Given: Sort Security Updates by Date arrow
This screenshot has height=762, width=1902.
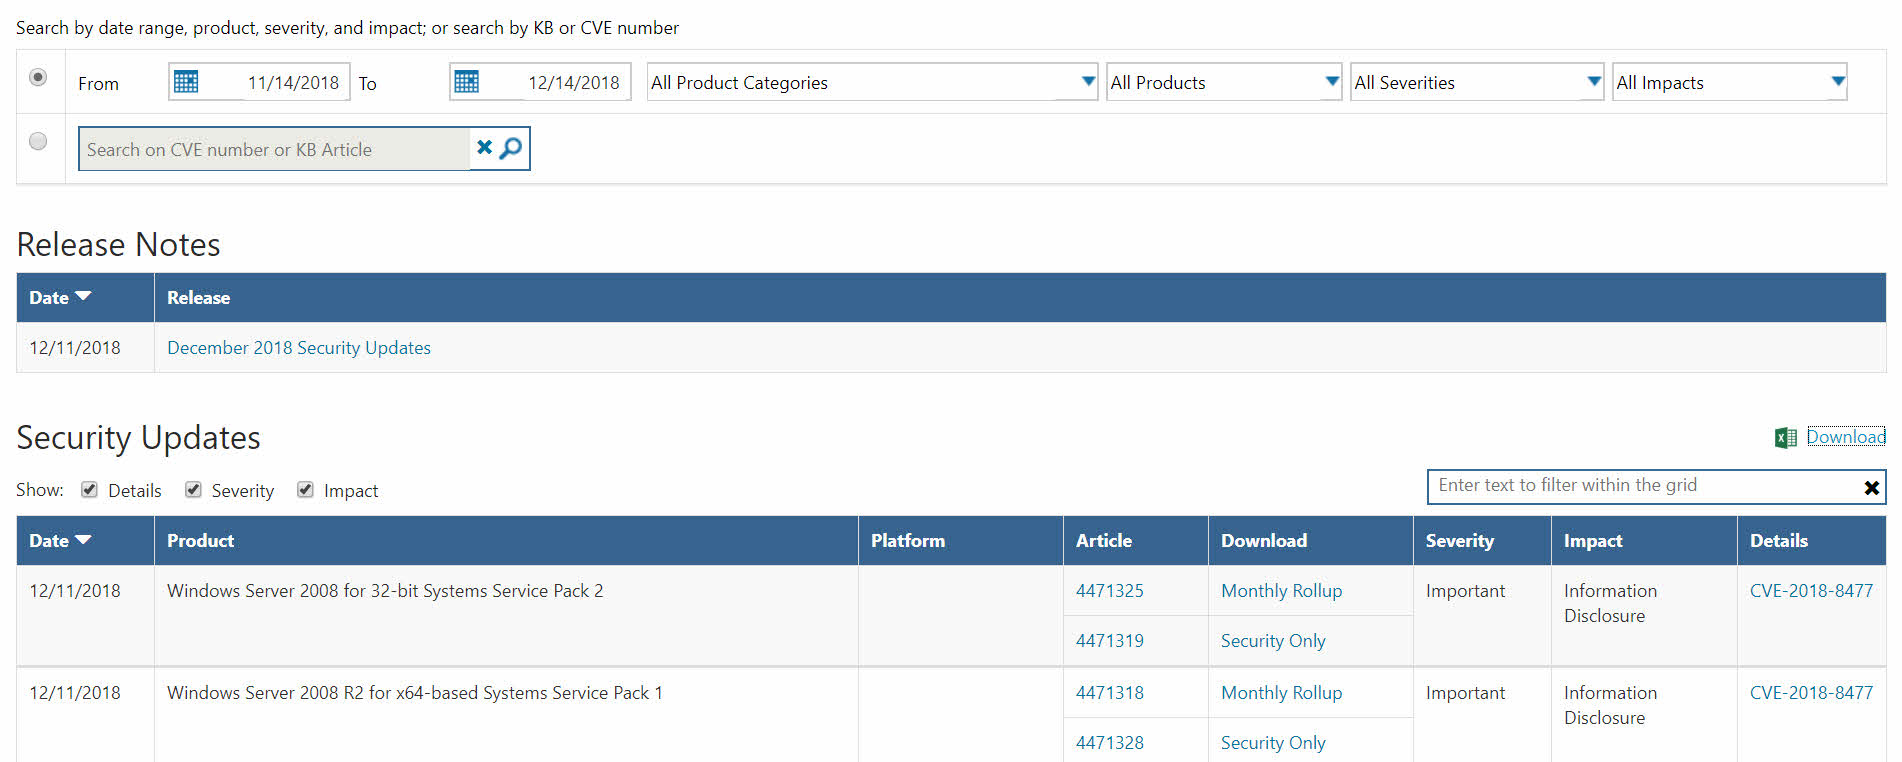Looking at the screenshot, I should click(x=83, y=539).
